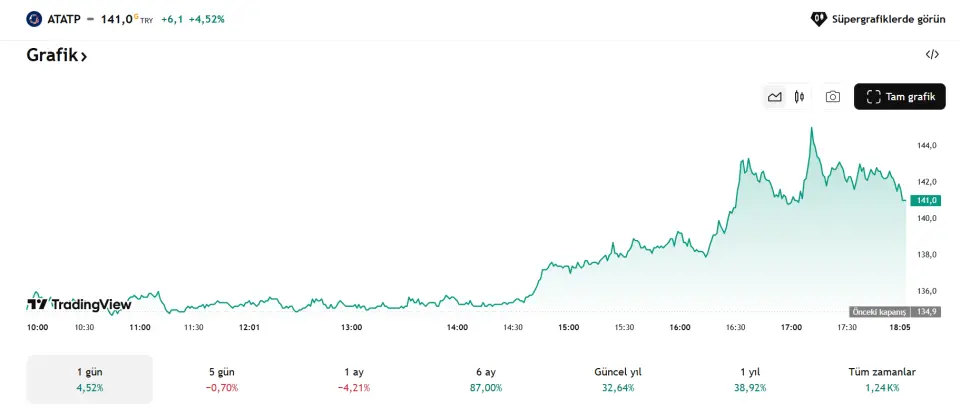The width and height of the screenshot is (960, 415).
Task: Select the 5 gün range tab
Action: click(221, 379)
